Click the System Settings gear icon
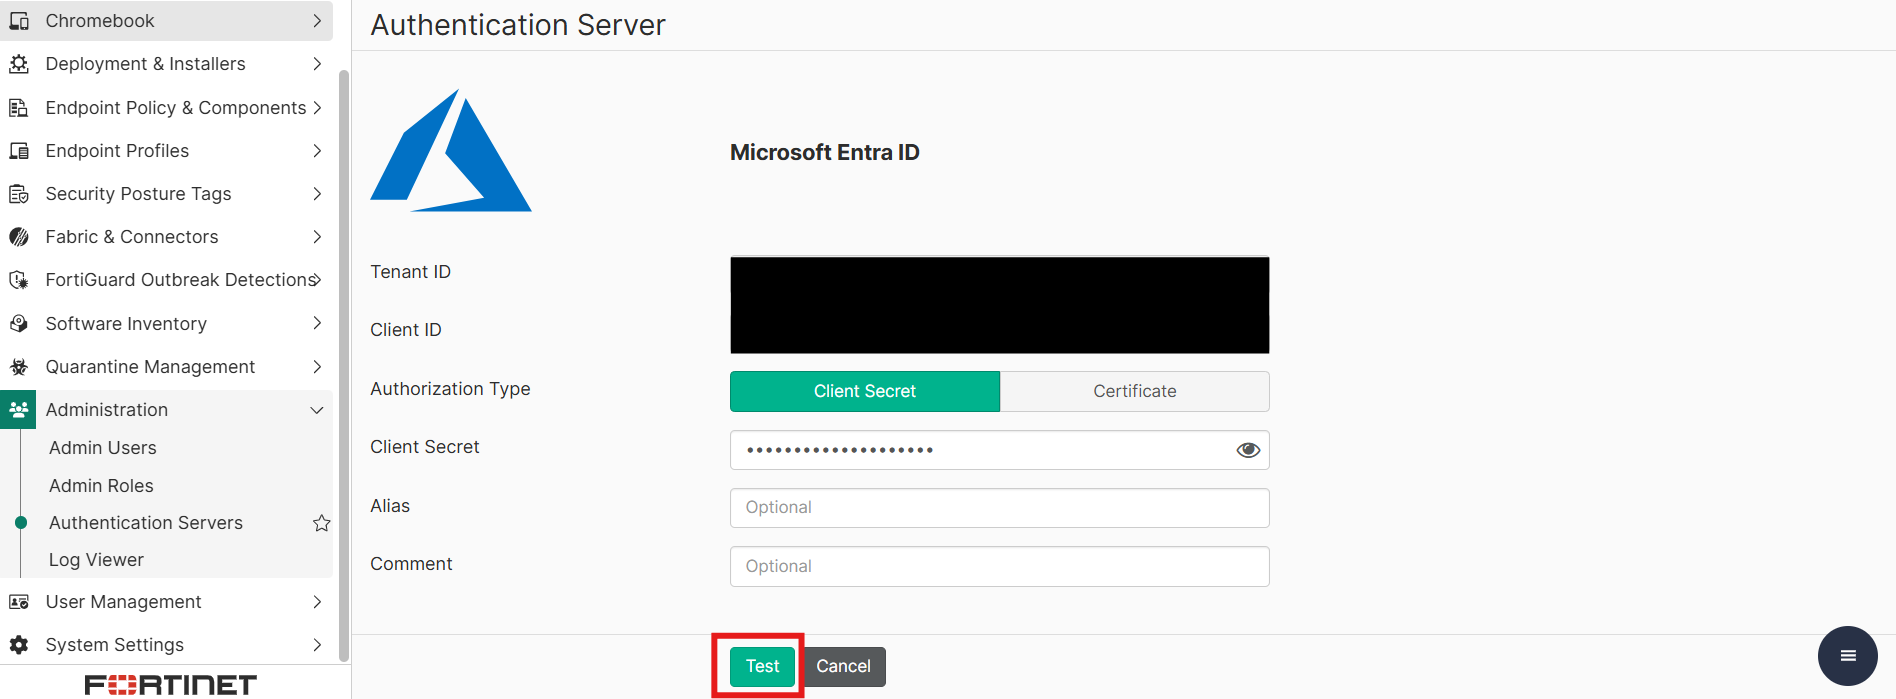Image resolution: width=1896 pixels, height=699 pixels. click(x=19, y=645)
